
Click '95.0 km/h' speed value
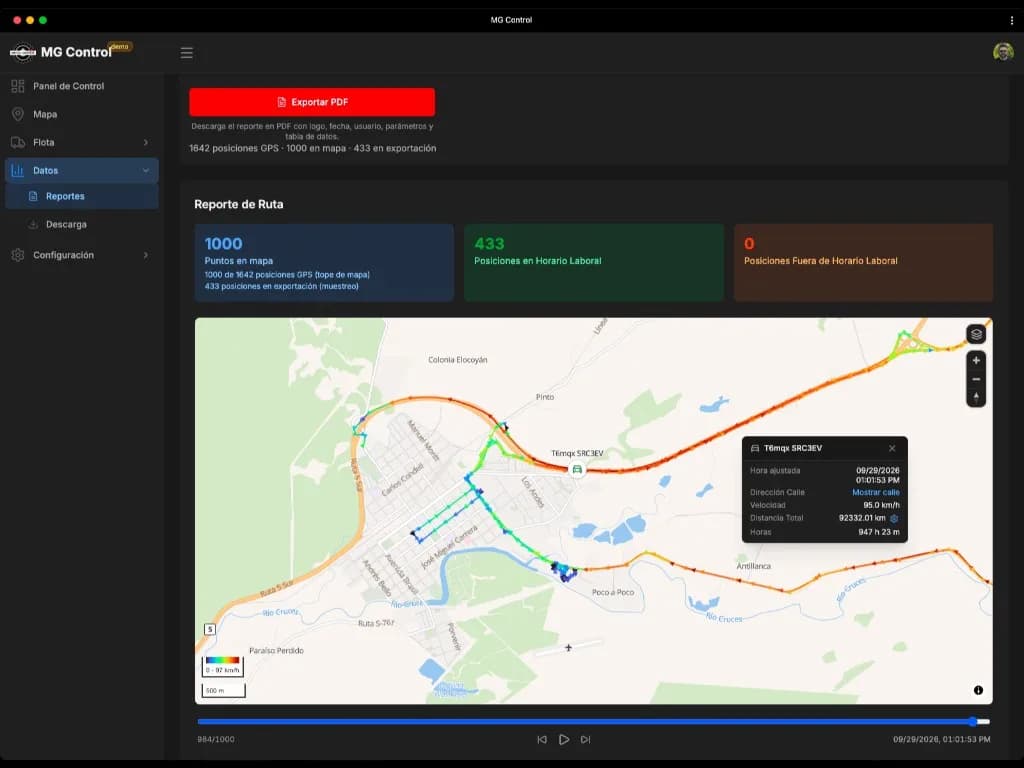point(882,505)
